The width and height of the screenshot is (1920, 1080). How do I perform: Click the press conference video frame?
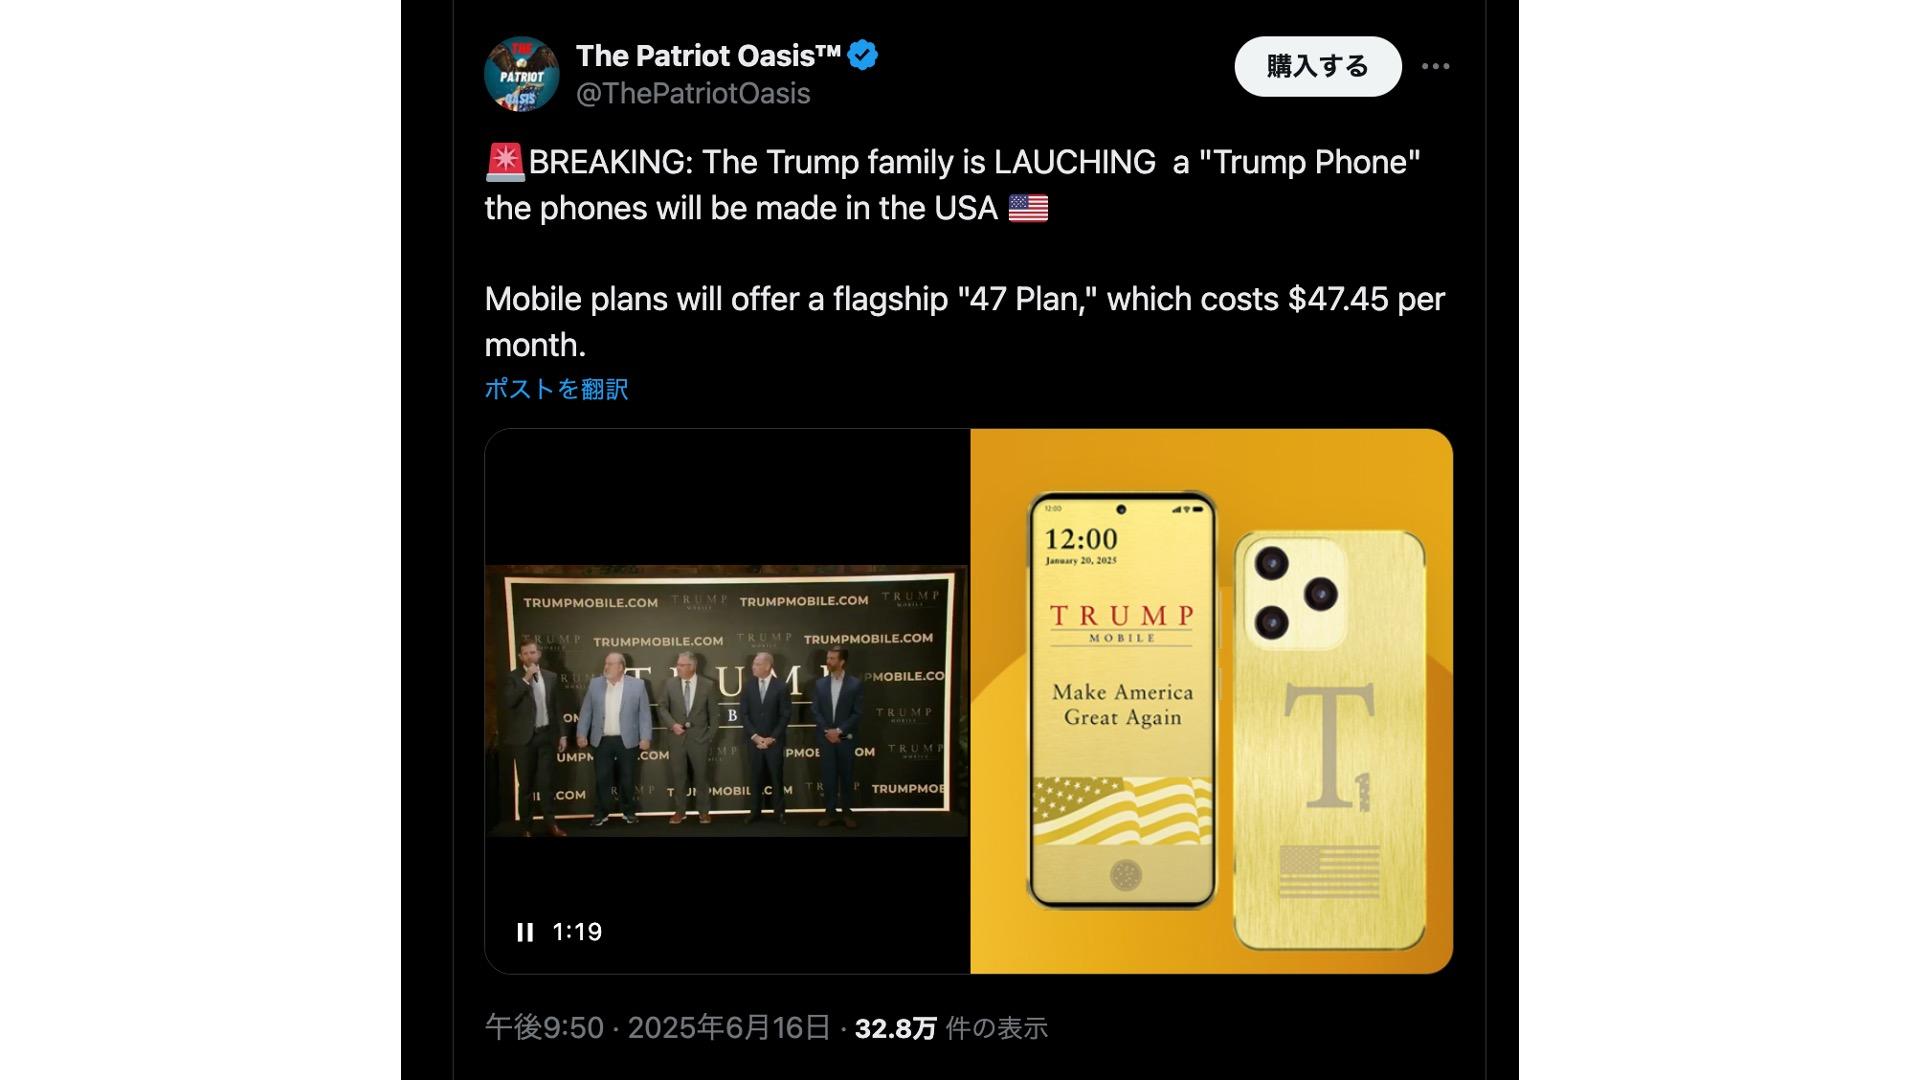(727, 701)
